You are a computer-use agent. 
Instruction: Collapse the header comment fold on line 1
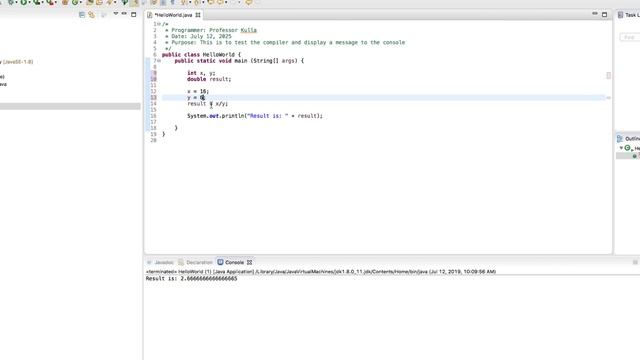coord(159,24)
